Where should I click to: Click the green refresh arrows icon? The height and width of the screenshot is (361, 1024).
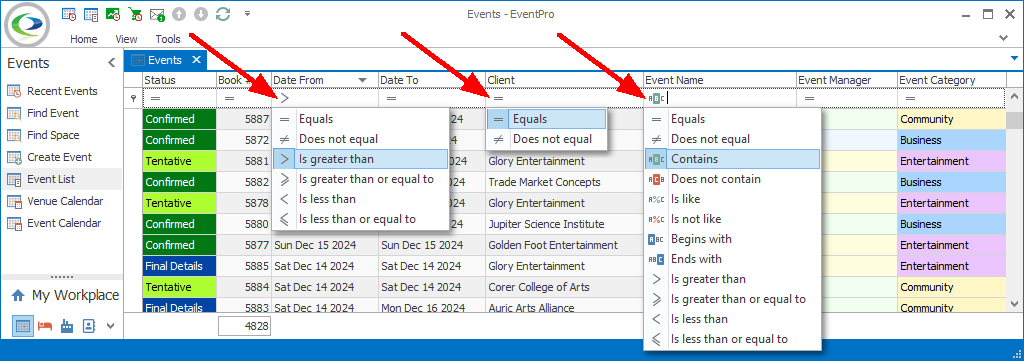click(x=223, y=14)
